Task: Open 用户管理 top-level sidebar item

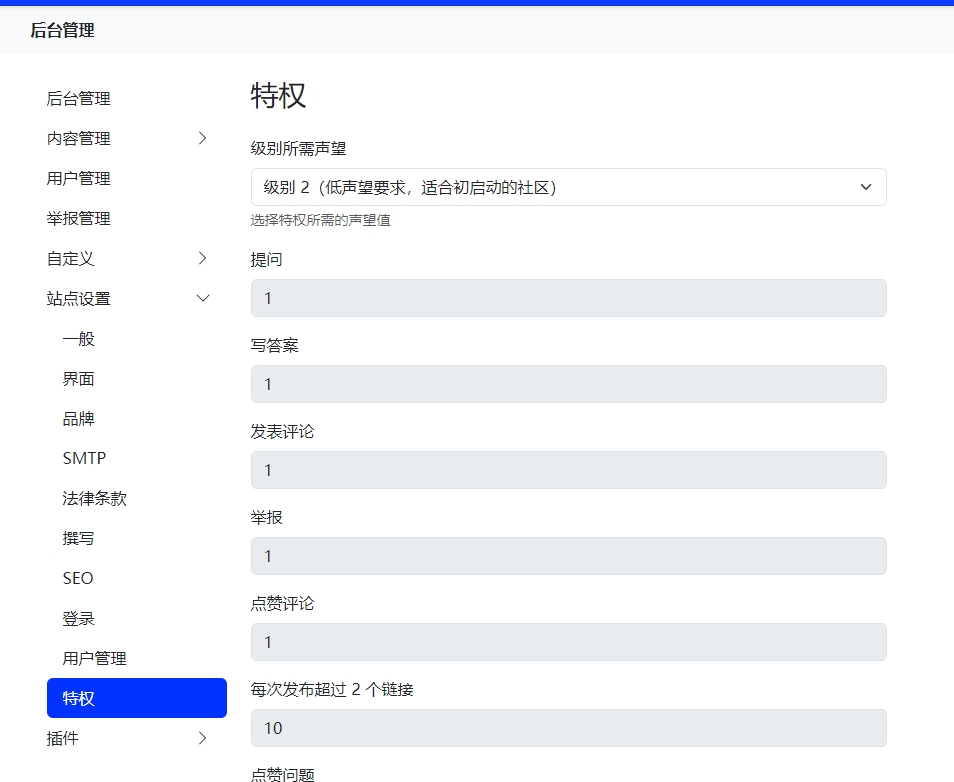Action: click(136, 179)
